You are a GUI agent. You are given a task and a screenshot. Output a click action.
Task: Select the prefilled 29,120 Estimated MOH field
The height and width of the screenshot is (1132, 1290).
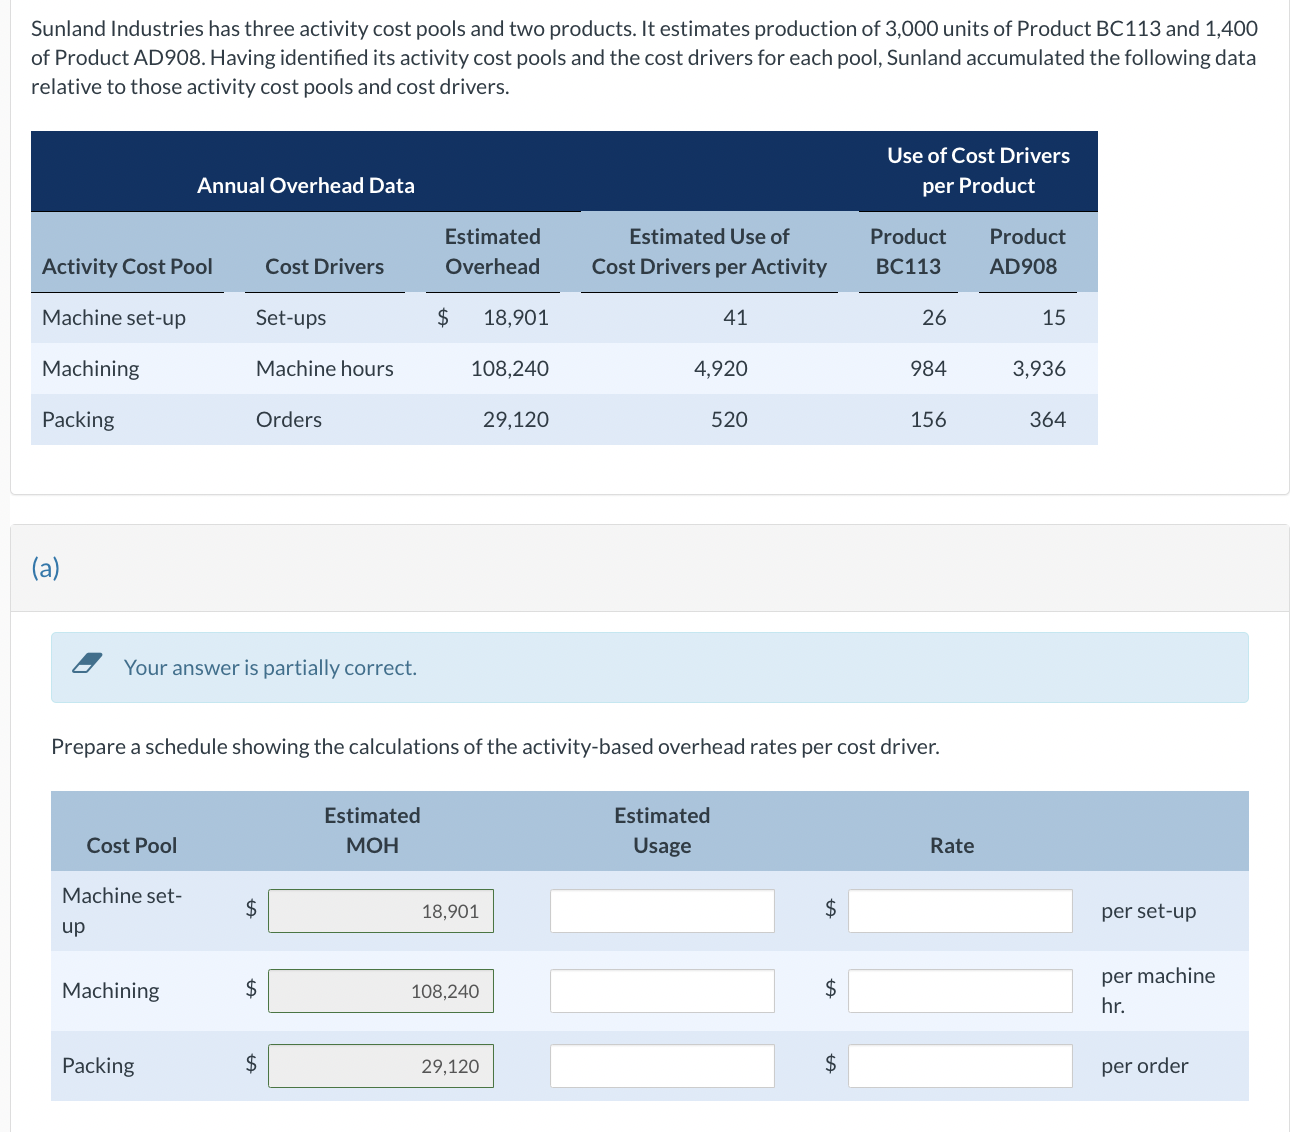pyautogui.click(x=380, y=1065)
